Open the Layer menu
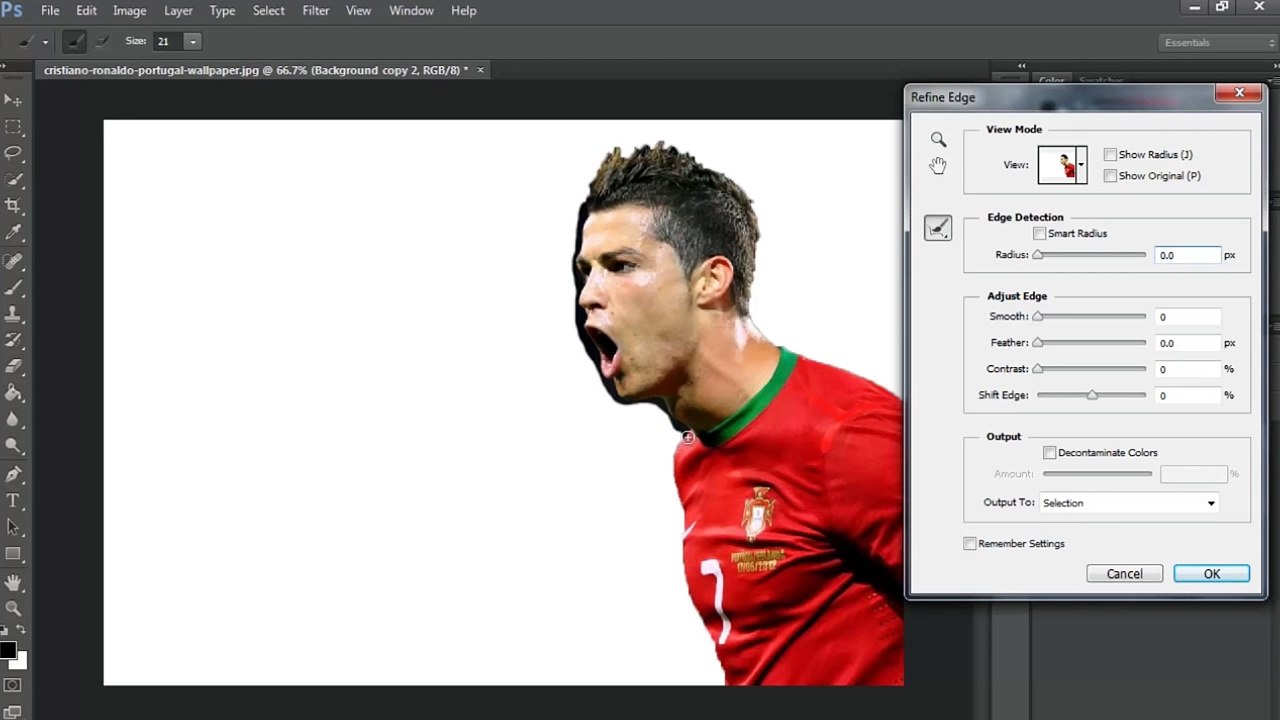Image resolution: width=1280 pixels, height=720 pixels. point(178,11)
